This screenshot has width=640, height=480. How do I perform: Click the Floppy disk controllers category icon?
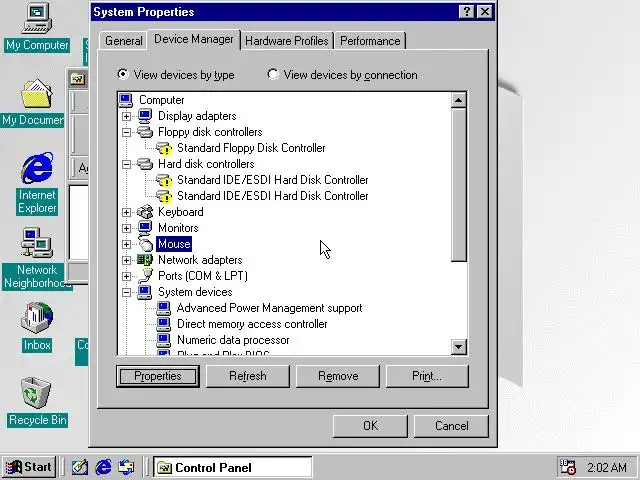tap(145, 132)
